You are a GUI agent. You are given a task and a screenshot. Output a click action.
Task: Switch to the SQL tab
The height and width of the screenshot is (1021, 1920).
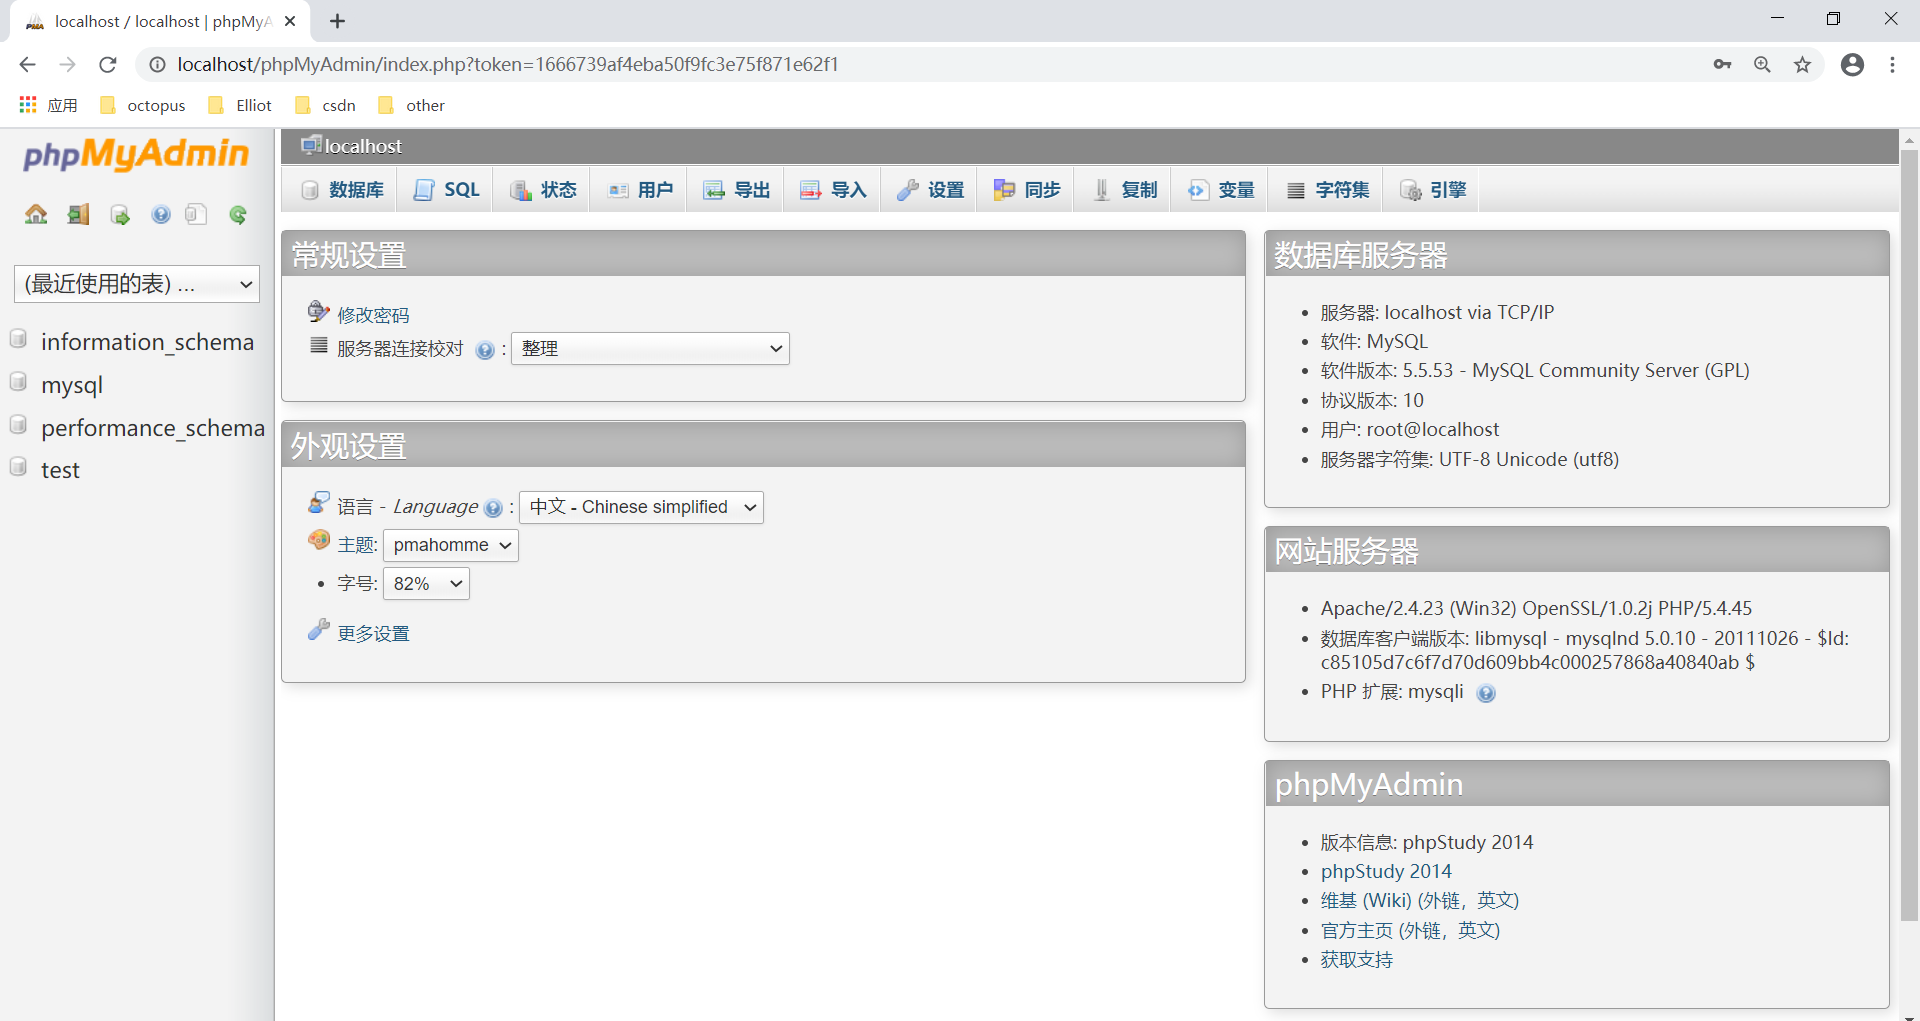pyautogui.click(x=447, y=190)
